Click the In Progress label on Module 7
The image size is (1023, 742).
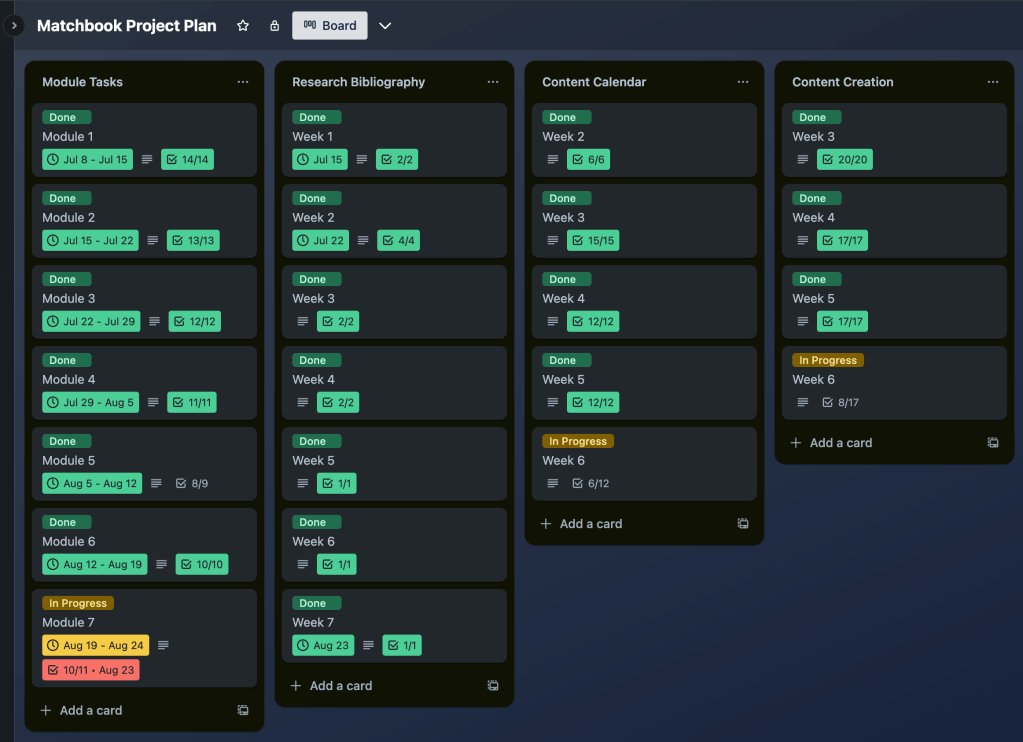[x=78, y=603]
